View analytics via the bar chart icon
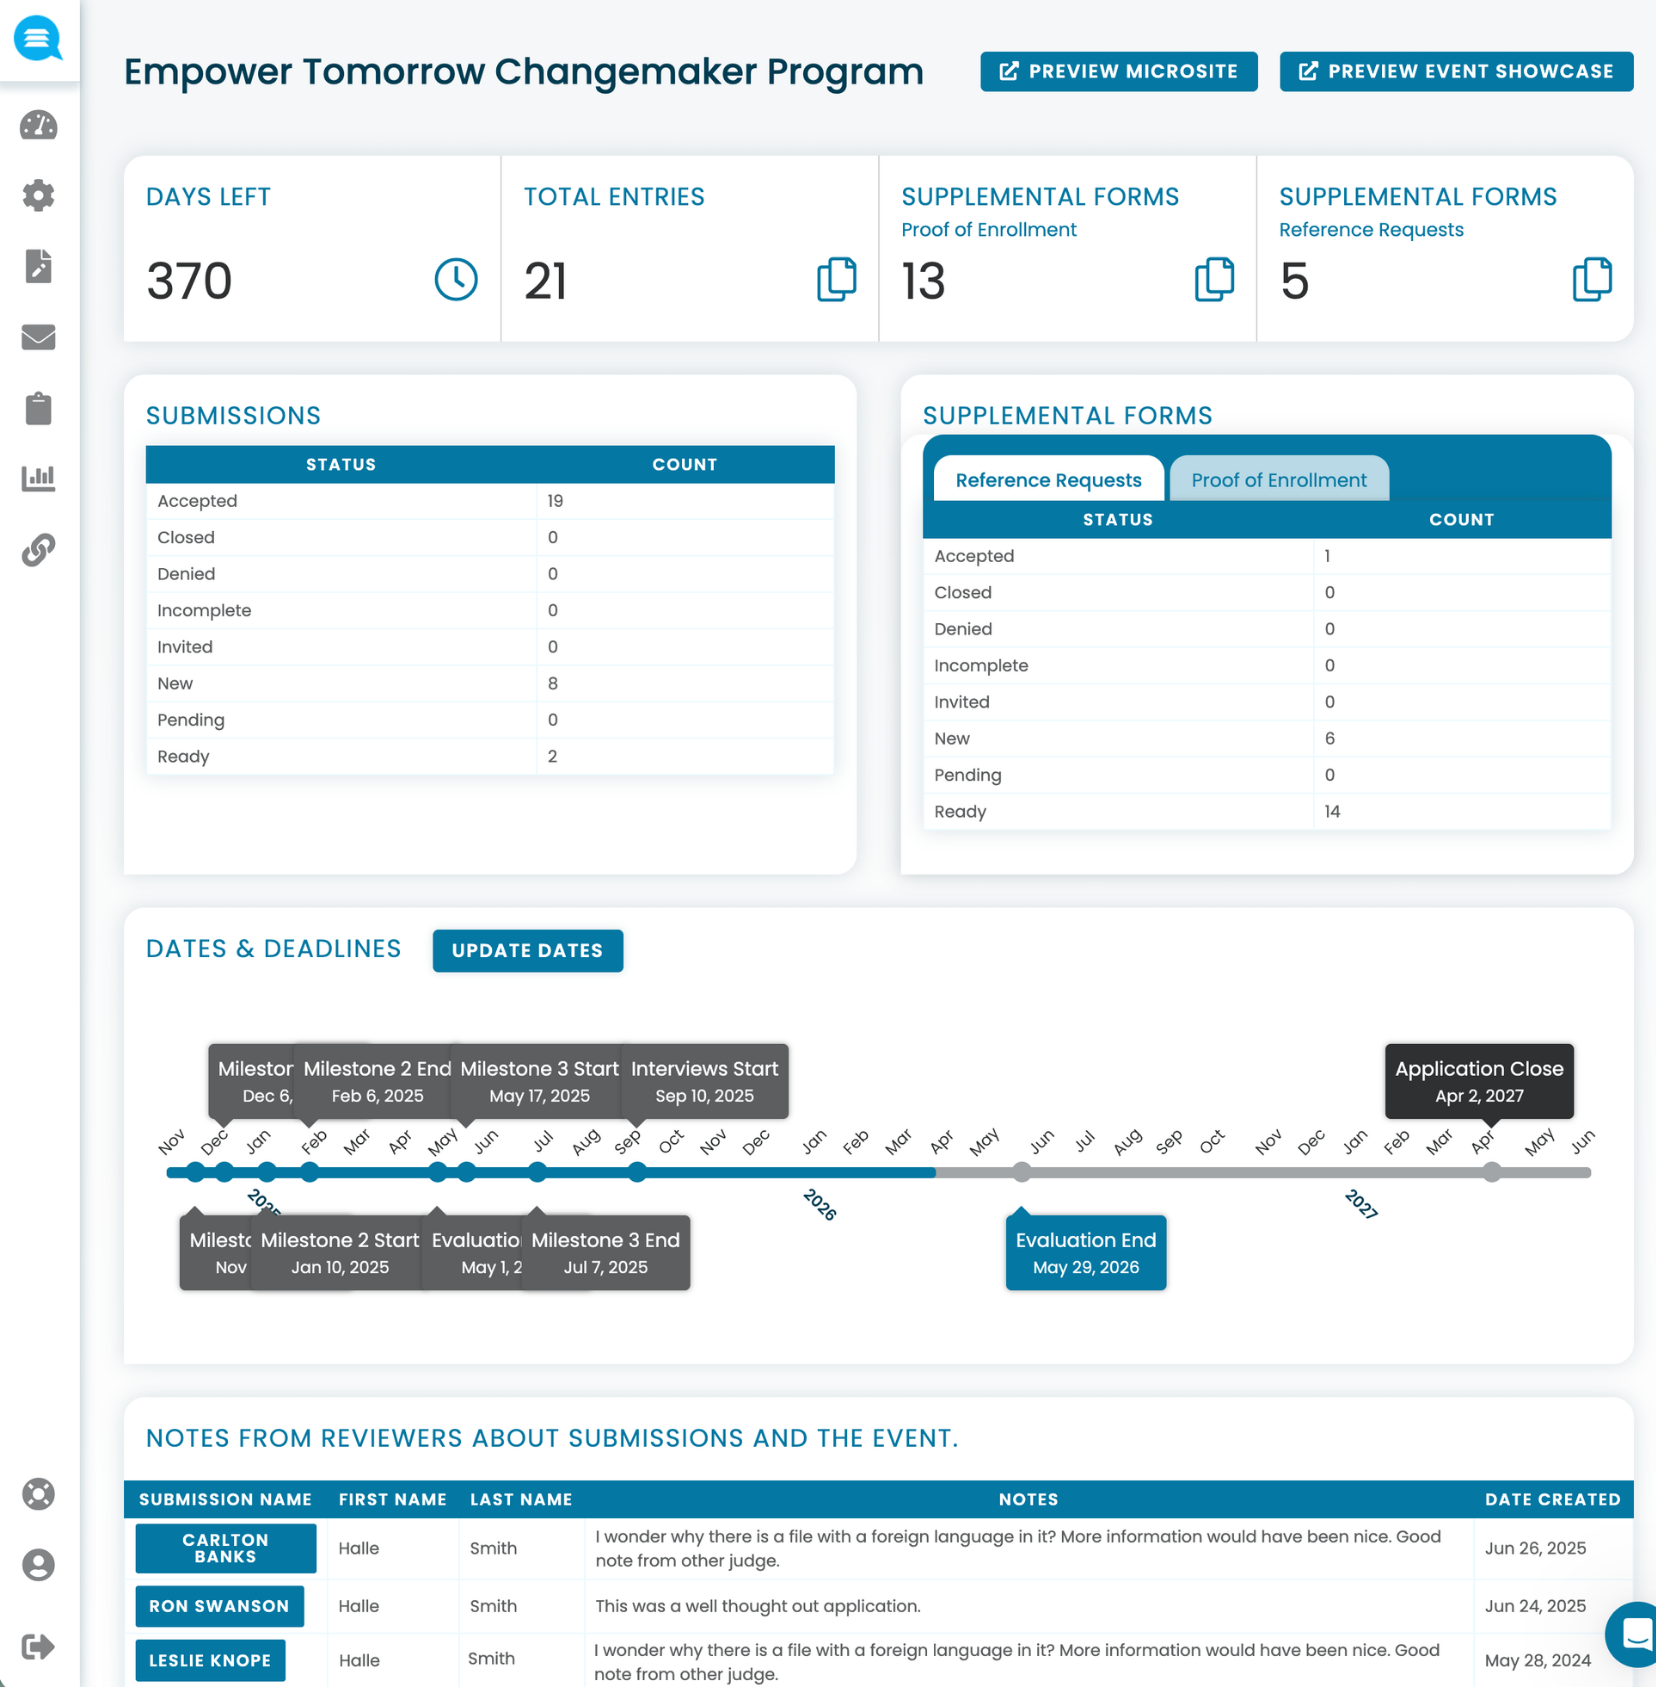This screenshot has width=1656, height=1687. tap(38, 479)
